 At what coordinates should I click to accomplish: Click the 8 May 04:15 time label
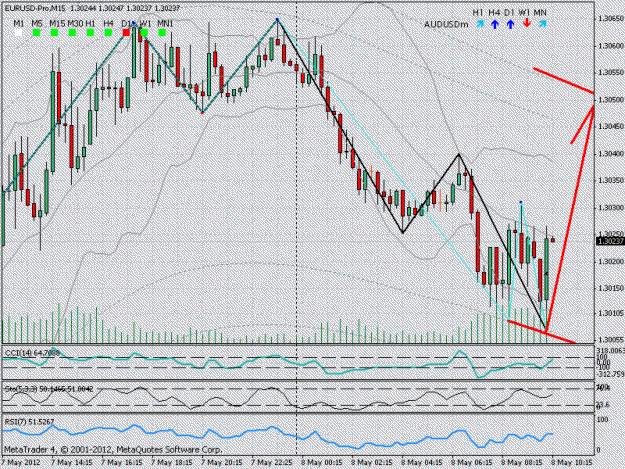click(422, 463)
